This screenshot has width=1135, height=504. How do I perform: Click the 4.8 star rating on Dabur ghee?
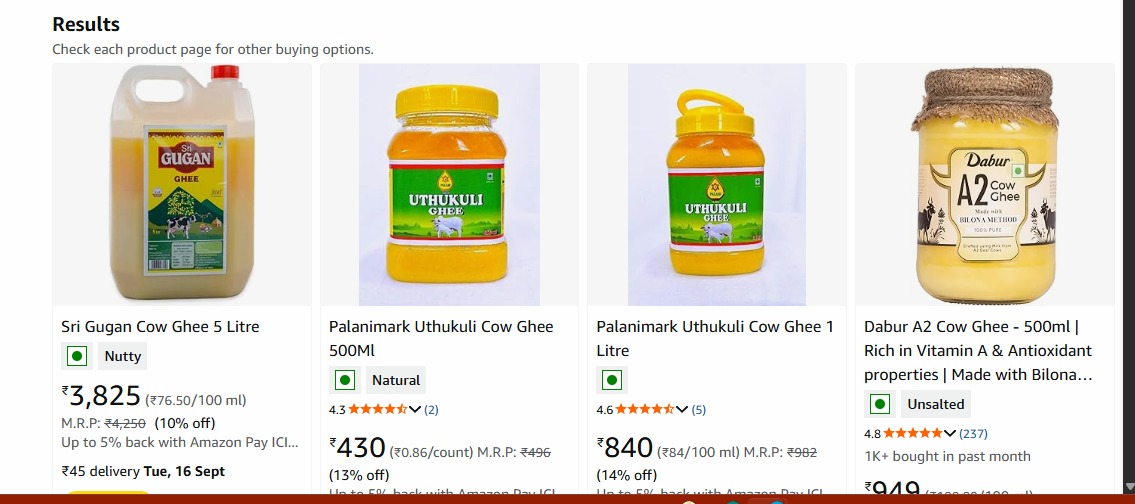tap(912, 434)
